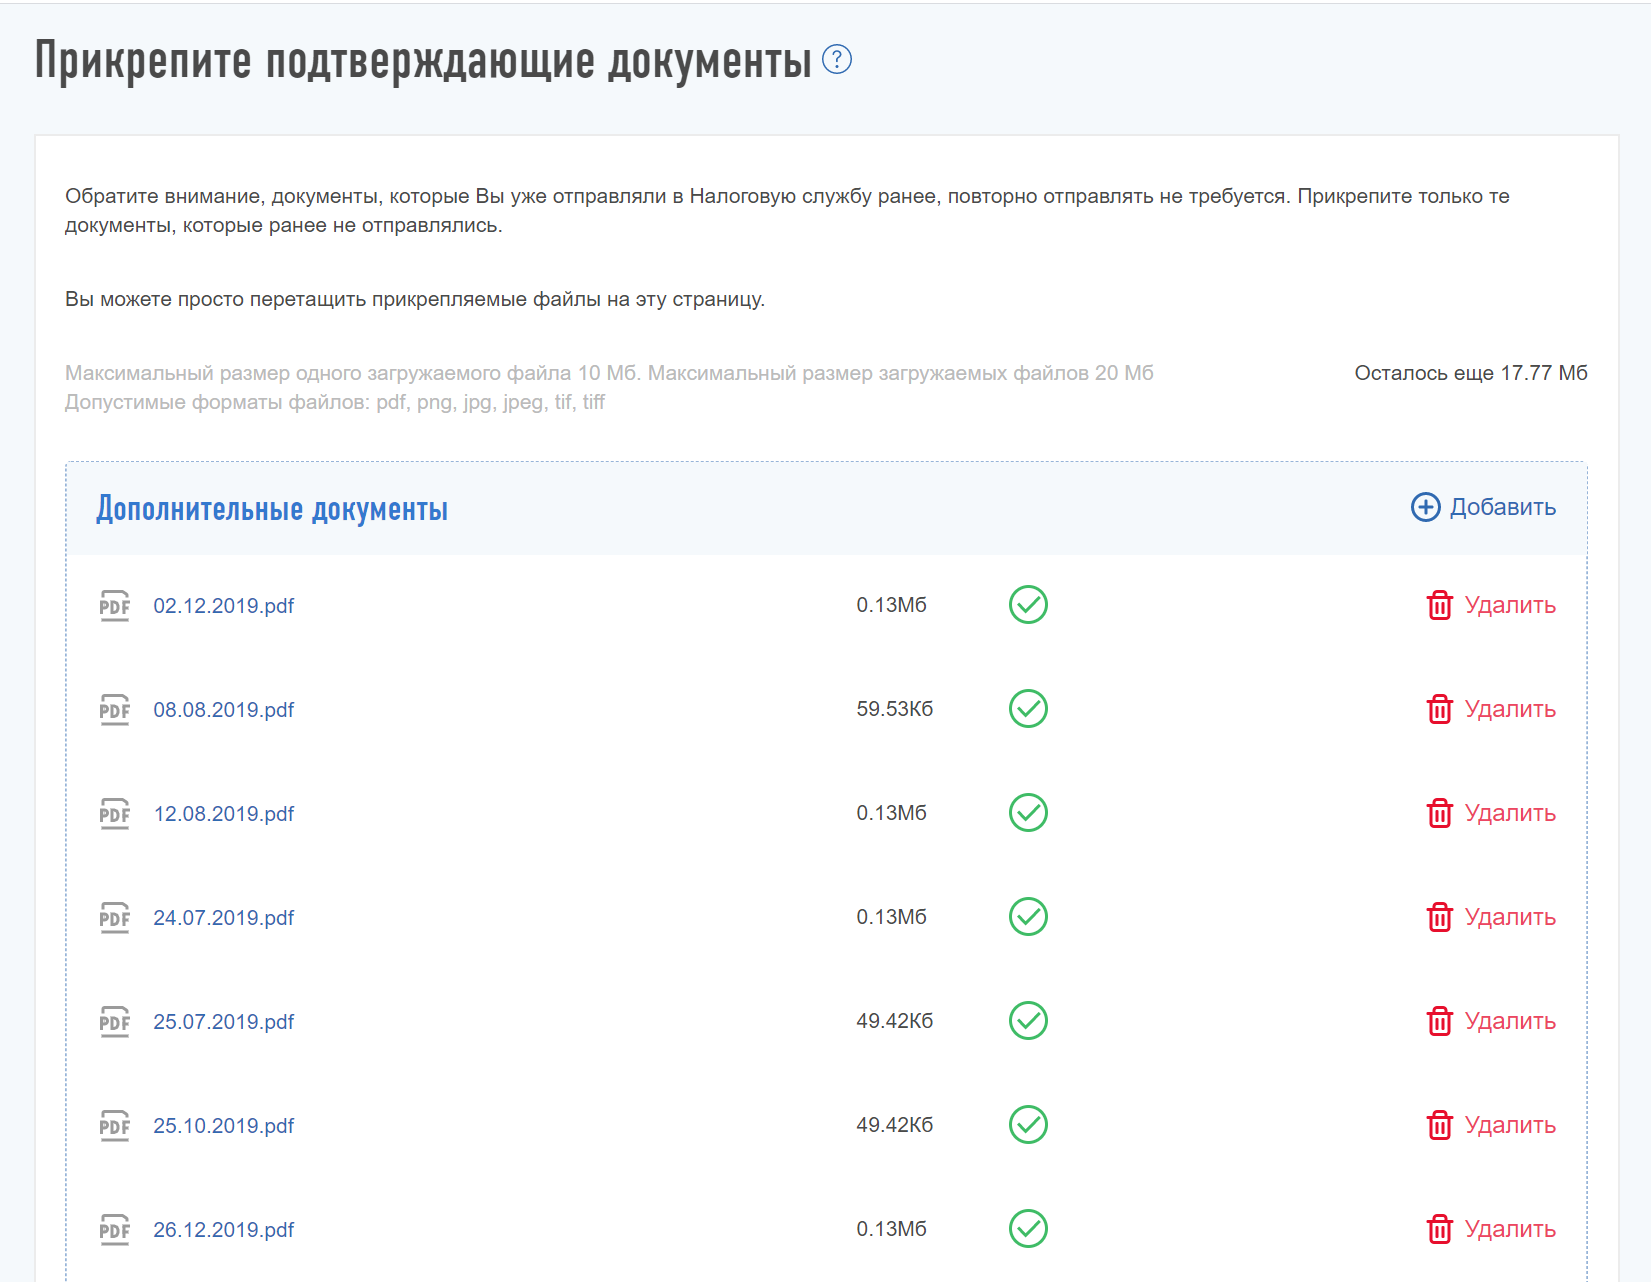1651x1282 pixels.
Task: Open the 26.12.2019.pdf file link
Action: (x=223, y=1230)
